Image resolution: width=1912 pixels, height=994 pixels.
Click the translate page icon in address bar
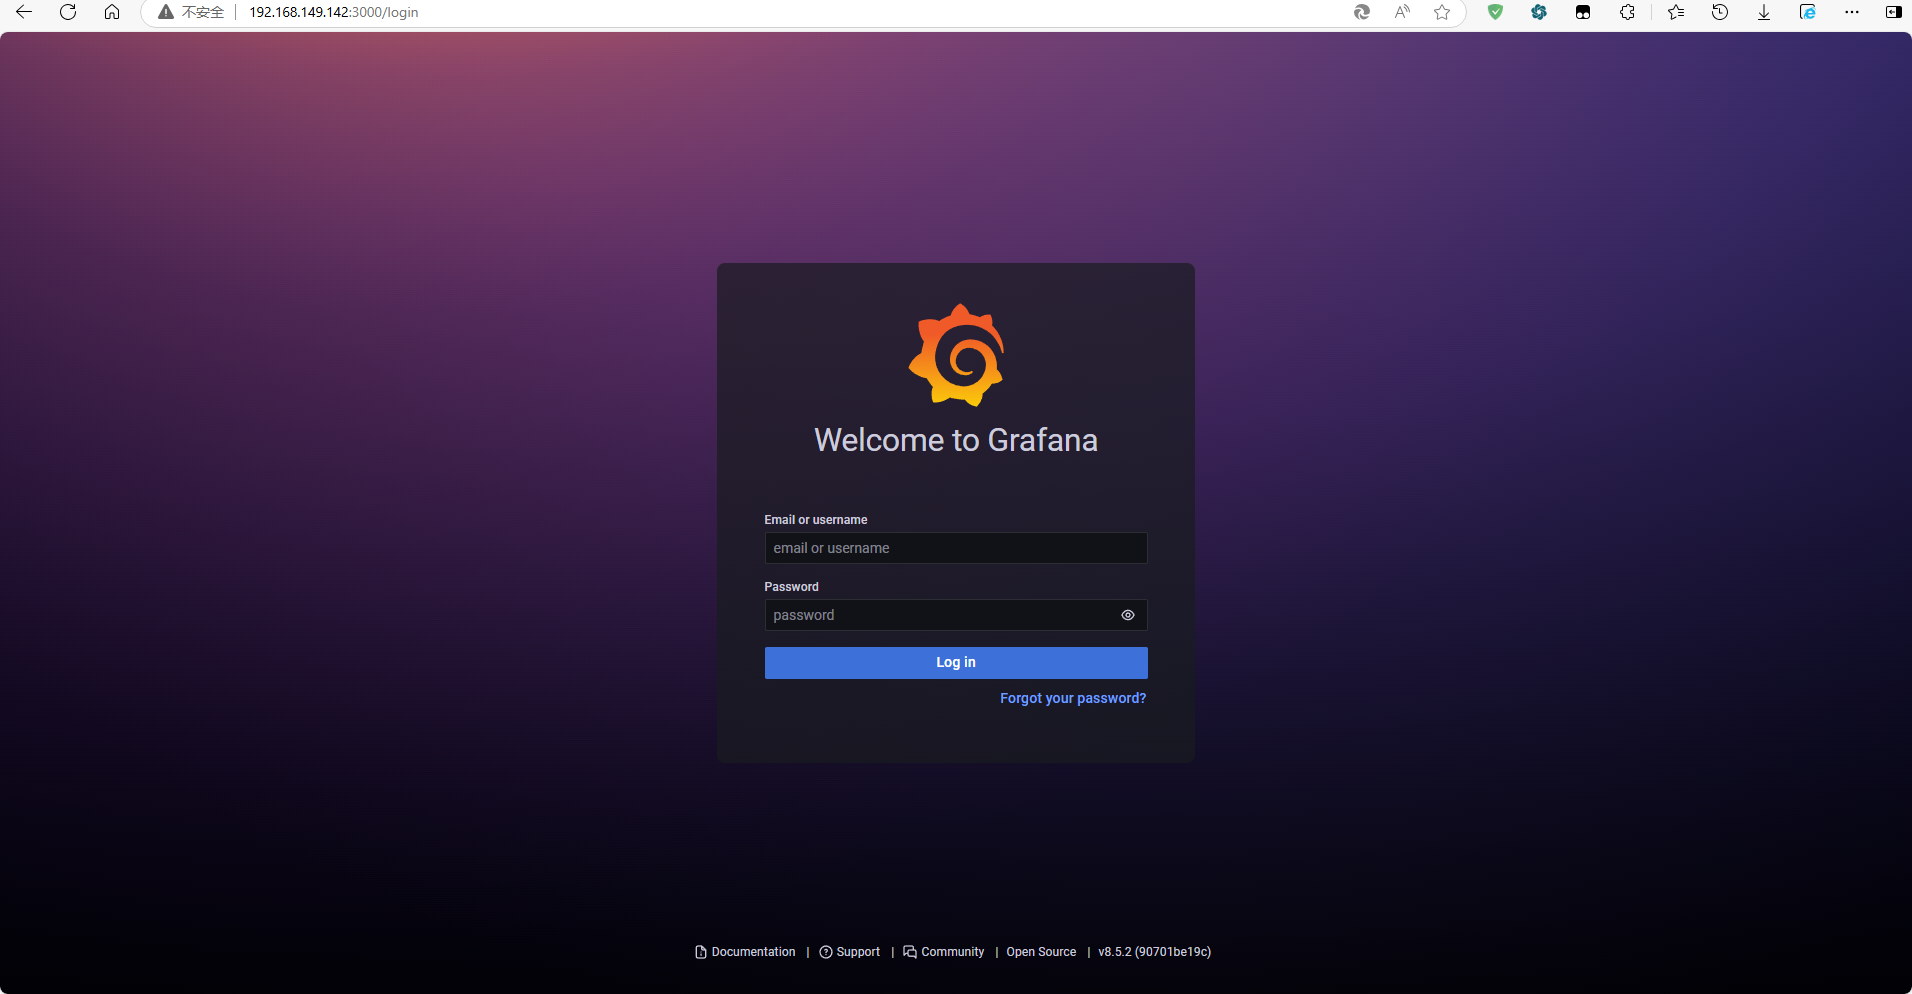point(1361,12)
